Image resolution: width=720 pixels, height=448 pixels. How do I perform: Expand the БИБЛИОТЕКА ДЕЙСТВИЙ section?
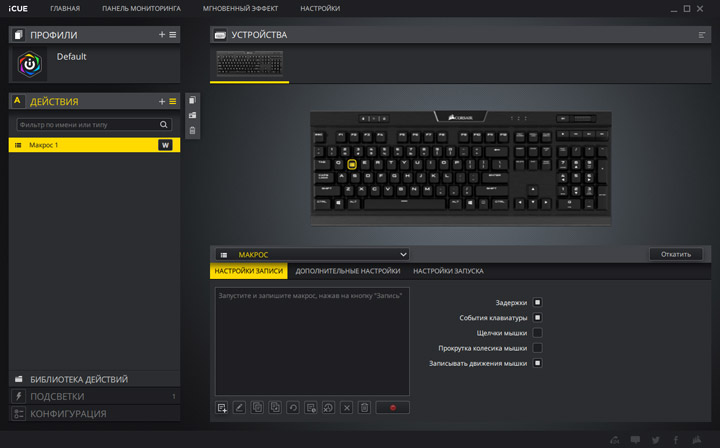click(x=94, y=379)
